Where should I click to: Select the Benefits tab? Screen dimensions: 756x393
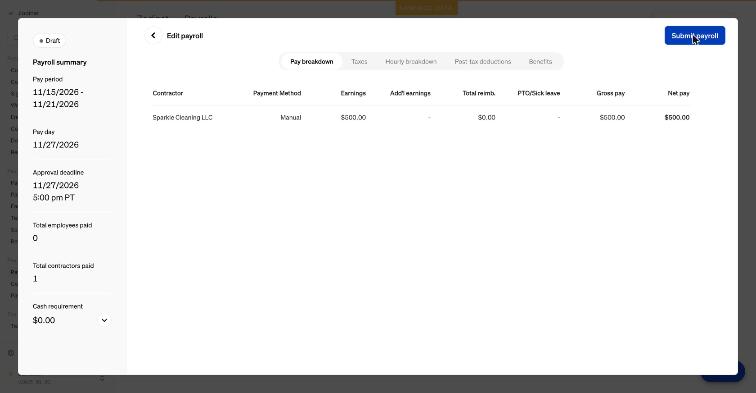[540, 62]
